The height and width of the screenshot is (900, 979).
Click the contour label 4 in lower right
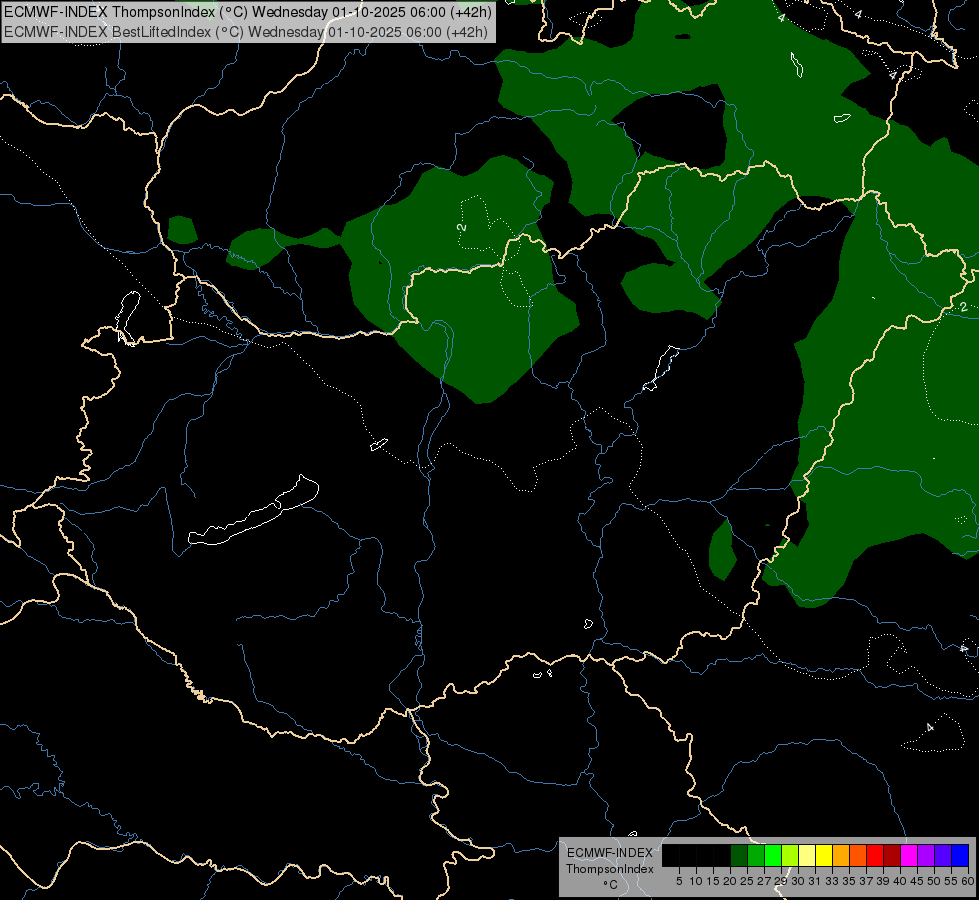pos(929,727)
